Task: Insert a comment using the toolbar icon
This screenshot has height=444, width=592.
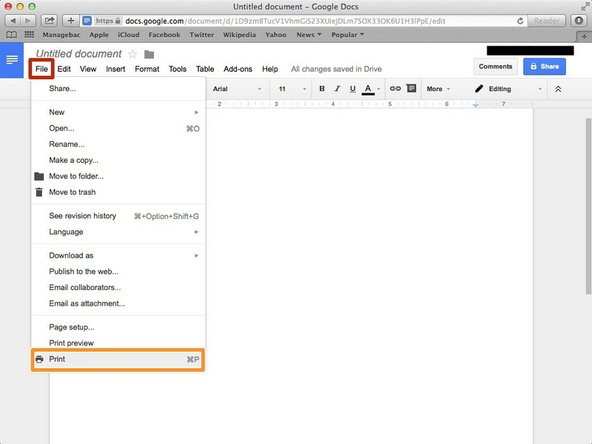Action: tap(411, 88)
